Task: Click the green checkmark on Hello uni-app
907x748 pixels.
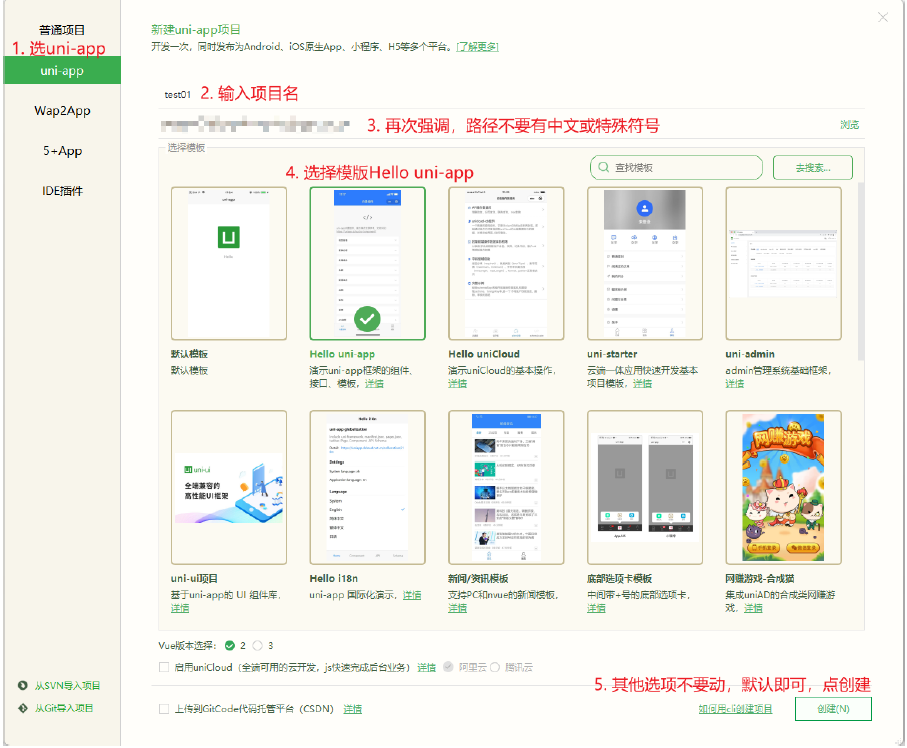Action: pos(367,318)
